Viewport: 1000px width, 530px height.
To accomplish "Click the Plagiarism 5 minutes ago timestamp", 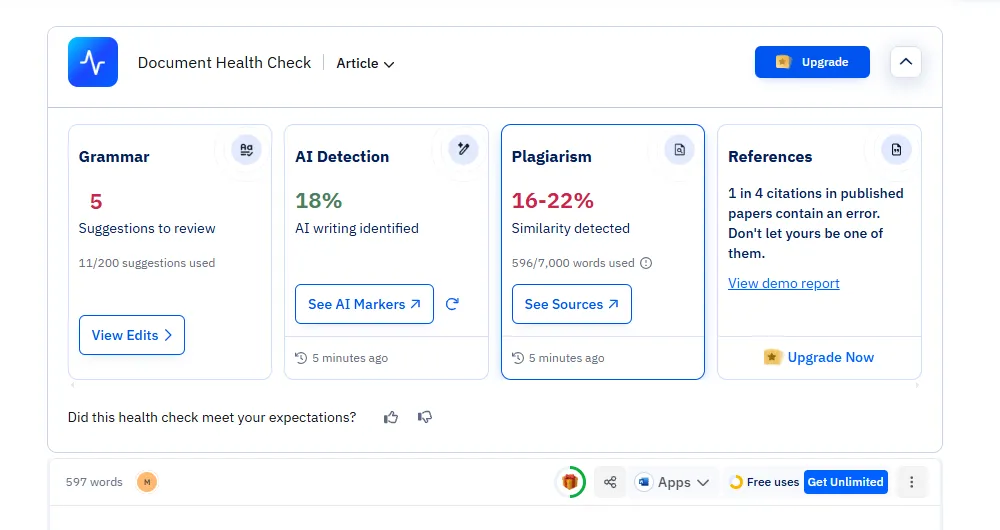I will [566, 358].
